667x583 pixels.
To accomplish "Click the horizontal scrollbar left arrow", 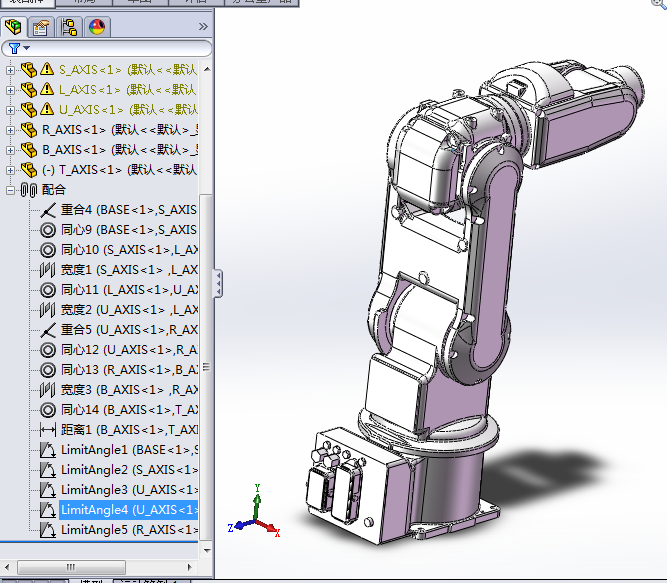I will point(7,567).
